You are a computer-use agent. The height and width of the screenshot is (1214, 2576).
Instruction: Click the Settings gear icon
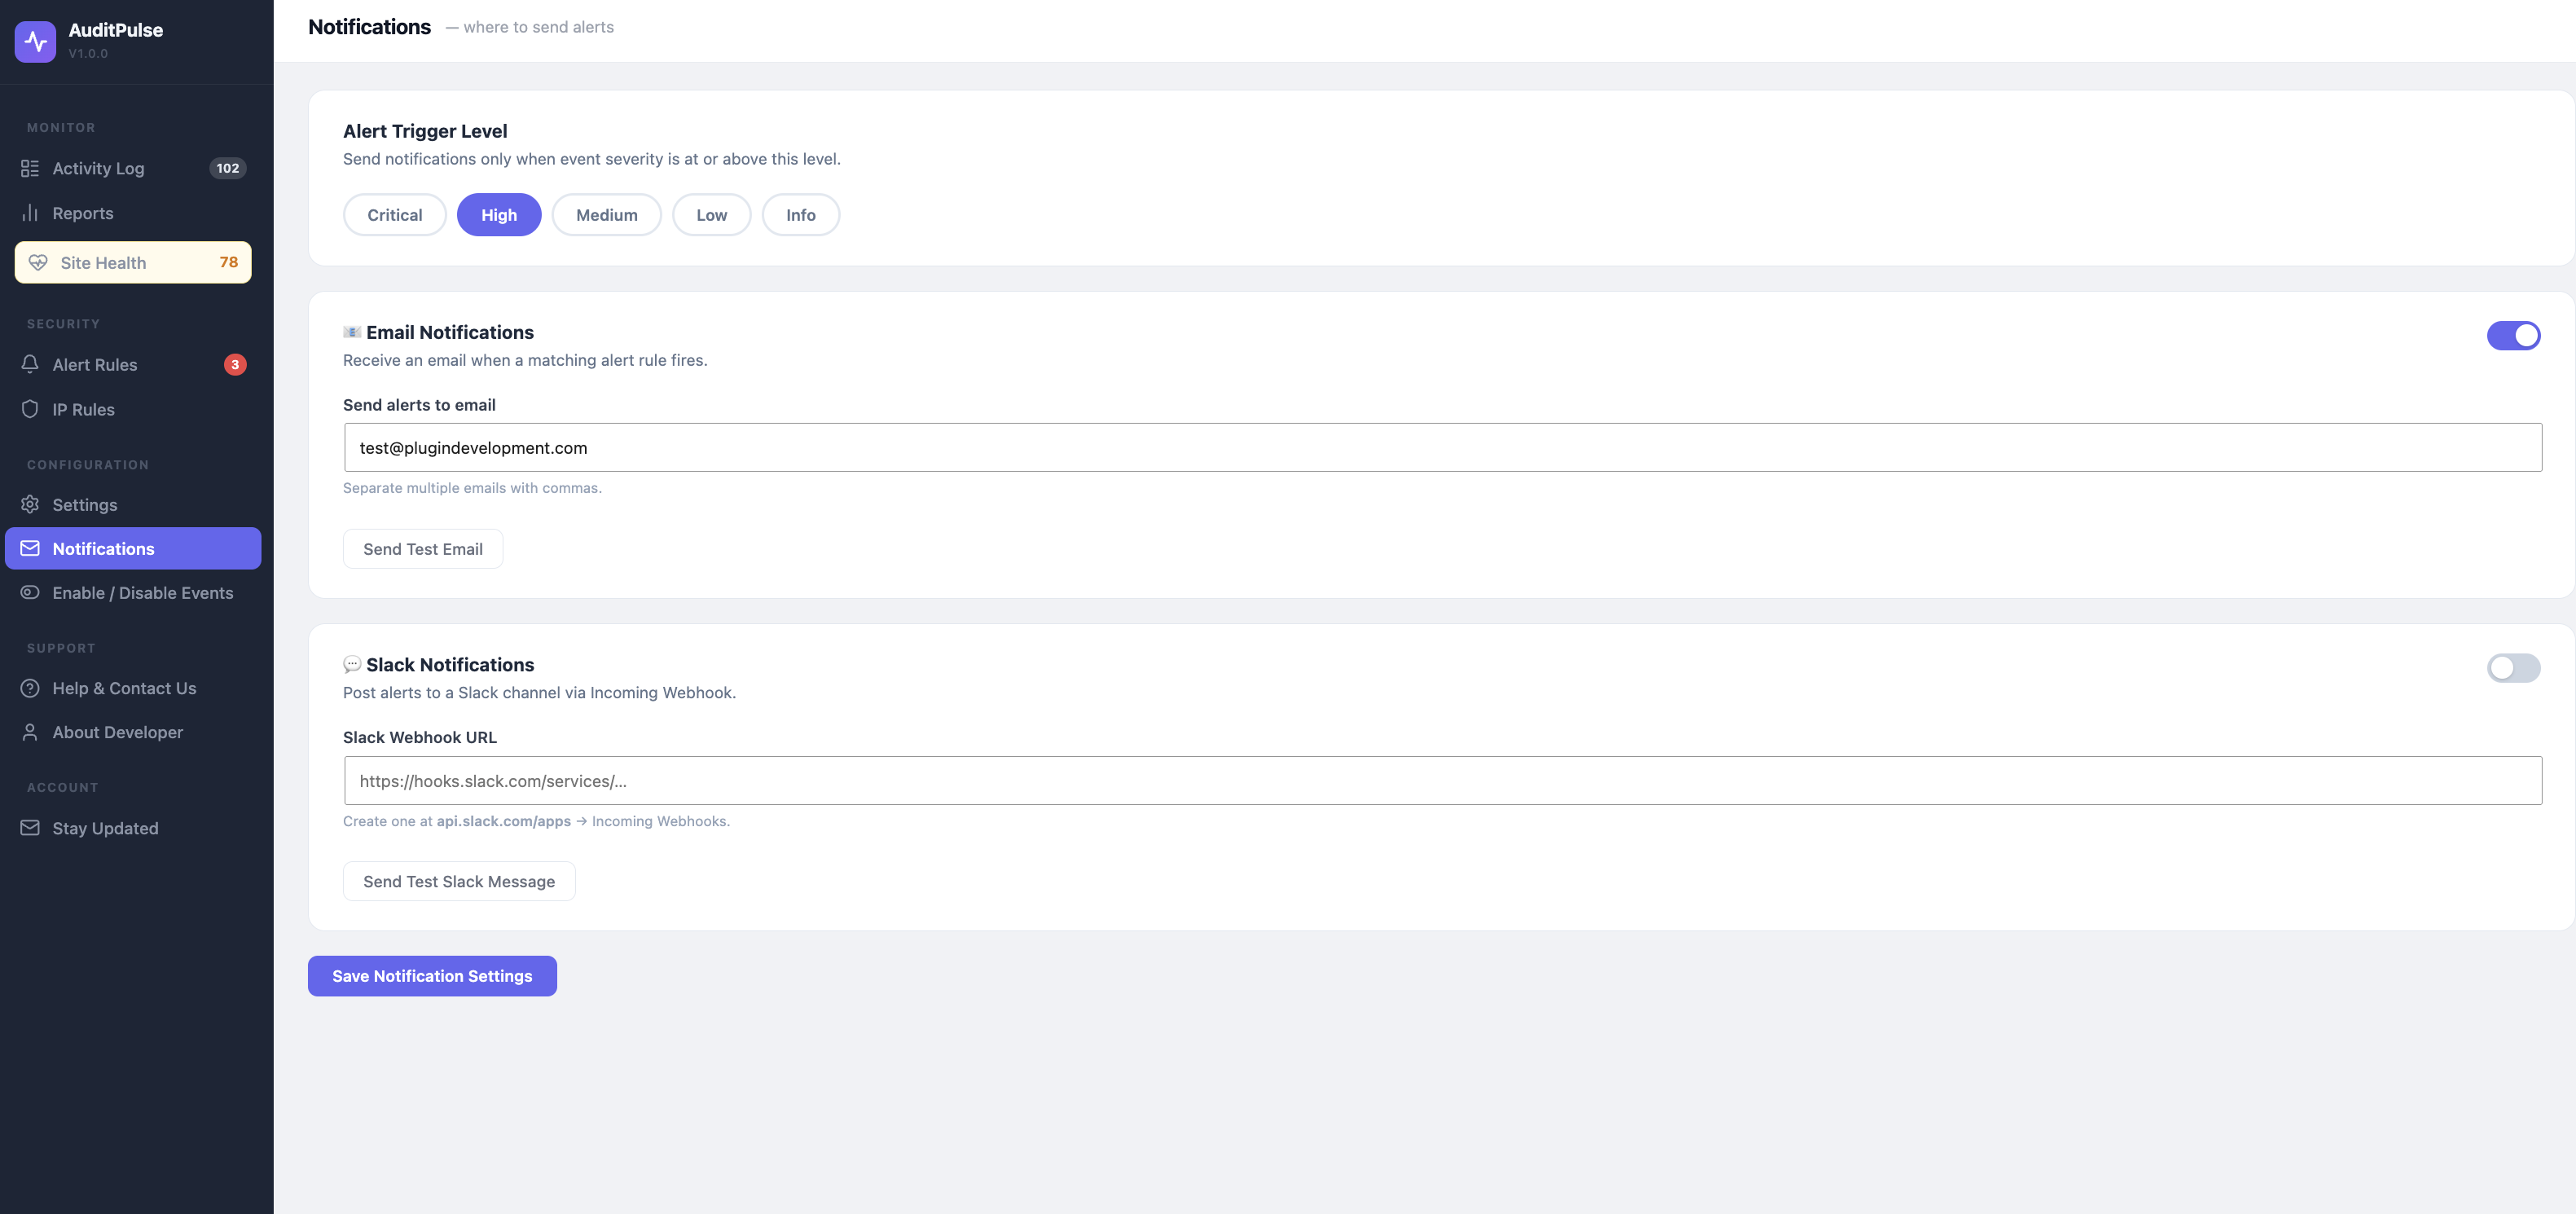pyautogui.click(x=30, y=504)
